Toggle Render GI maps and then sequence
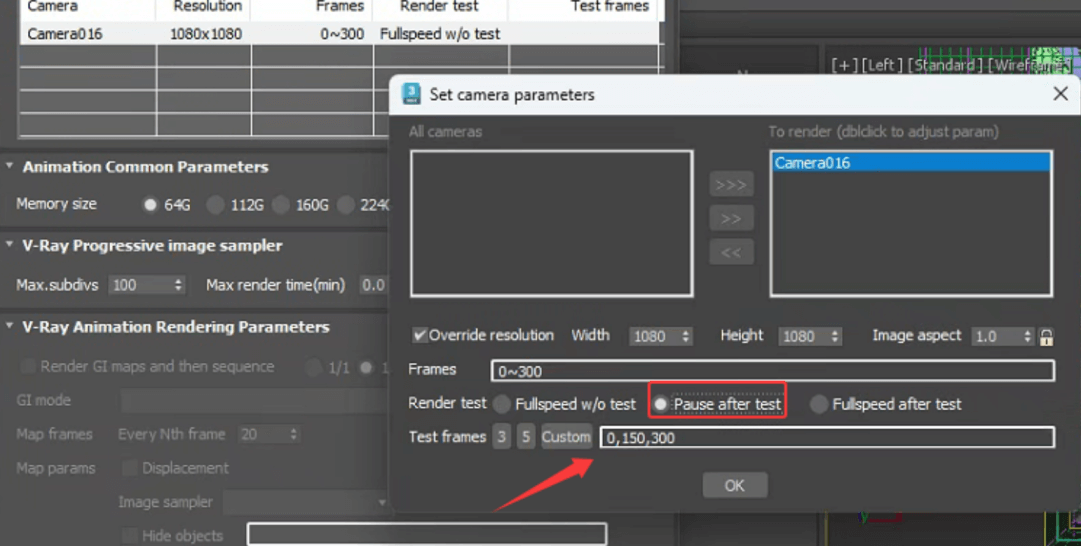1081x546 pixels. click(x=28, y=366)
